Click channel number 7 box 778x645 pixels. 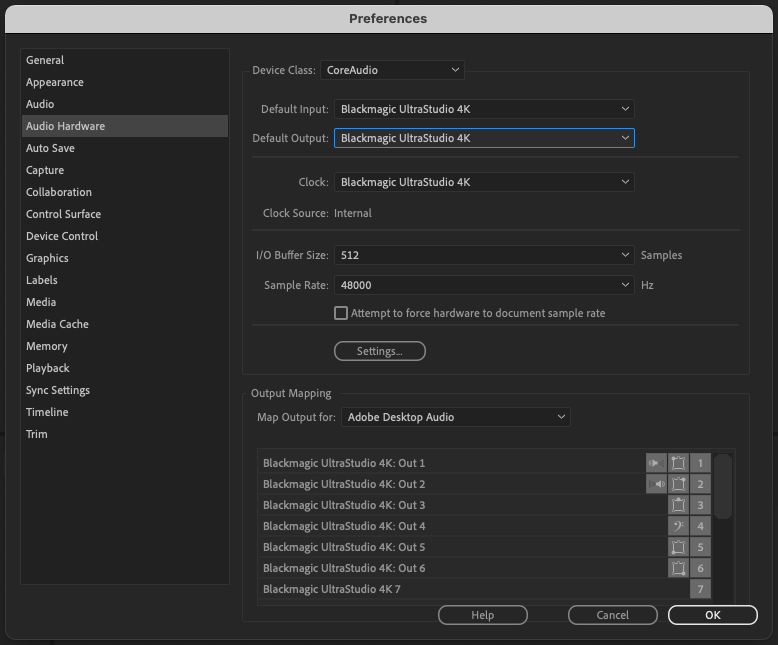point(700,589)
